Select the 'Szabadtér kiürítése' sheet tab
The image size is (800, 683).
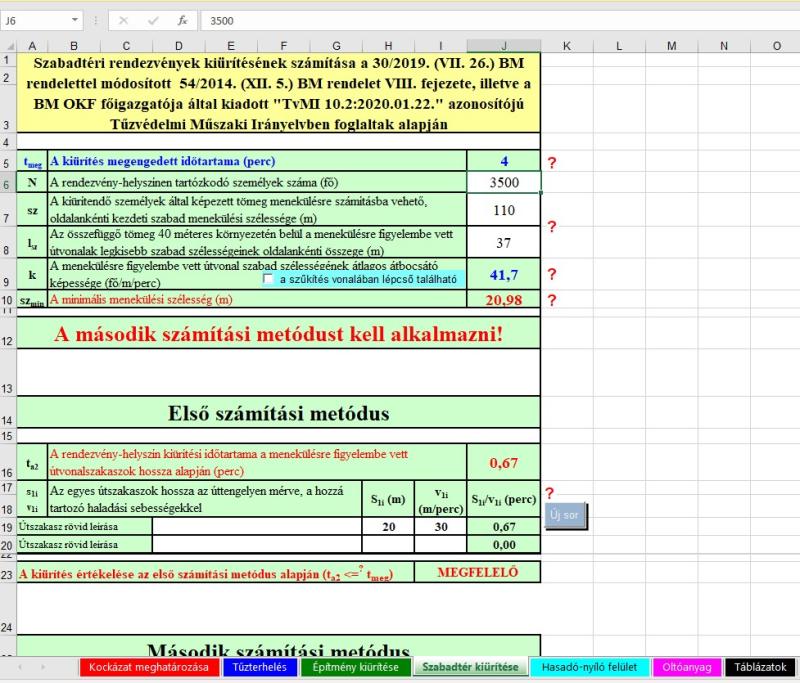470,667
